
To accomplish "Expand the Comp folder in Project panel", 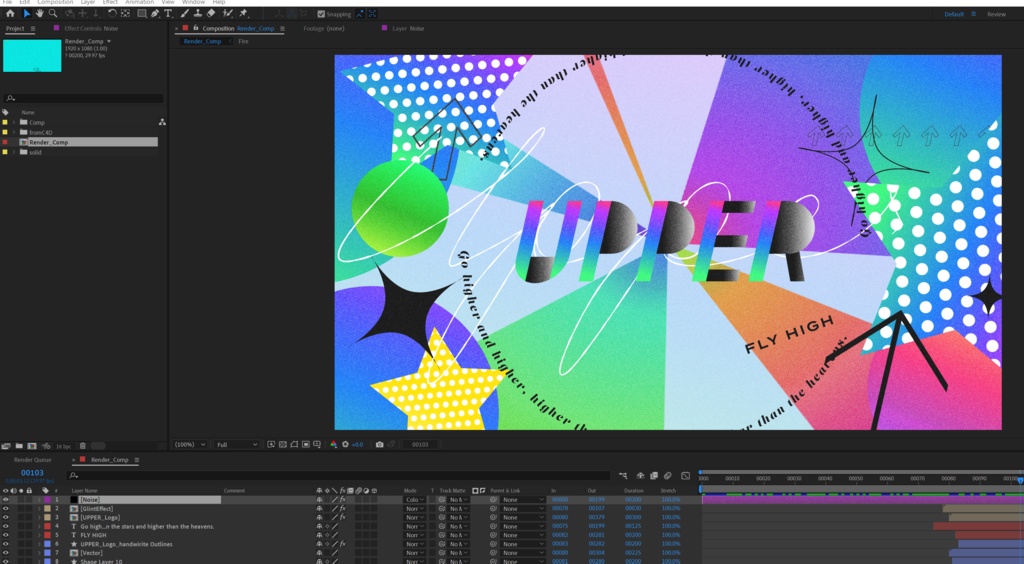I will [x=14, y=122].
